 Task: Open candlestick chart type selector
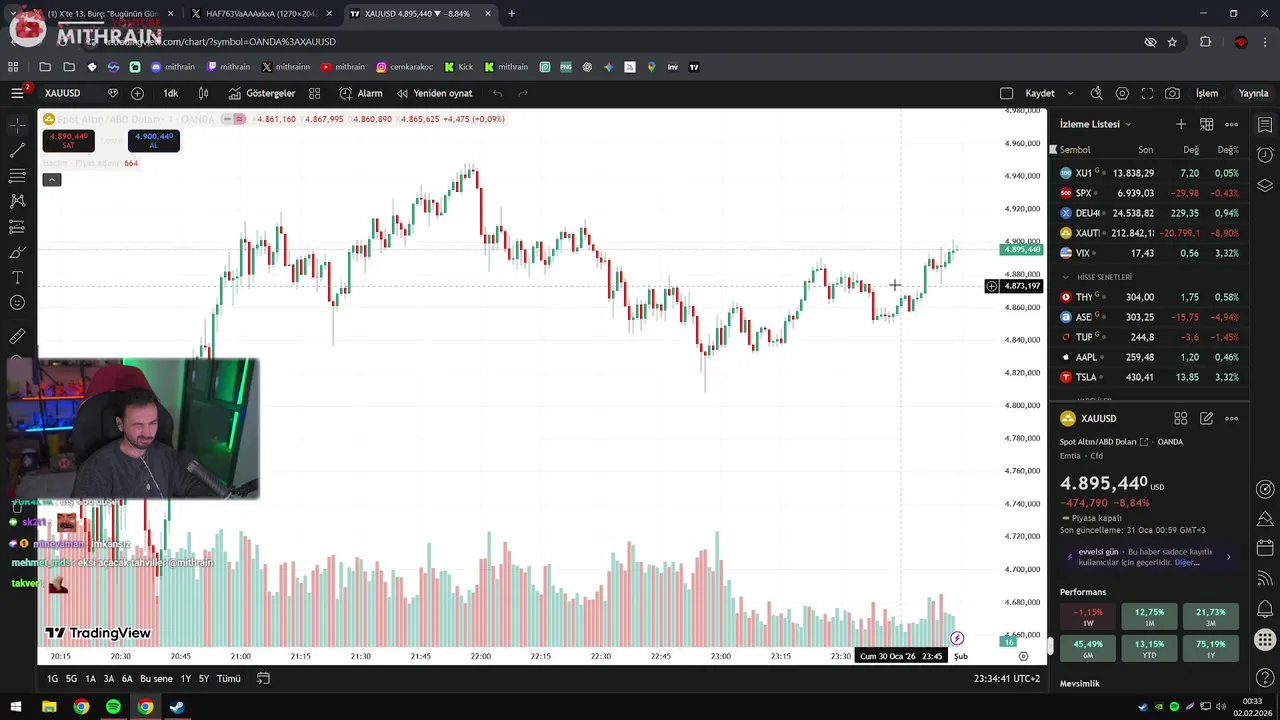pyautogui.click(x=203, y=93)
